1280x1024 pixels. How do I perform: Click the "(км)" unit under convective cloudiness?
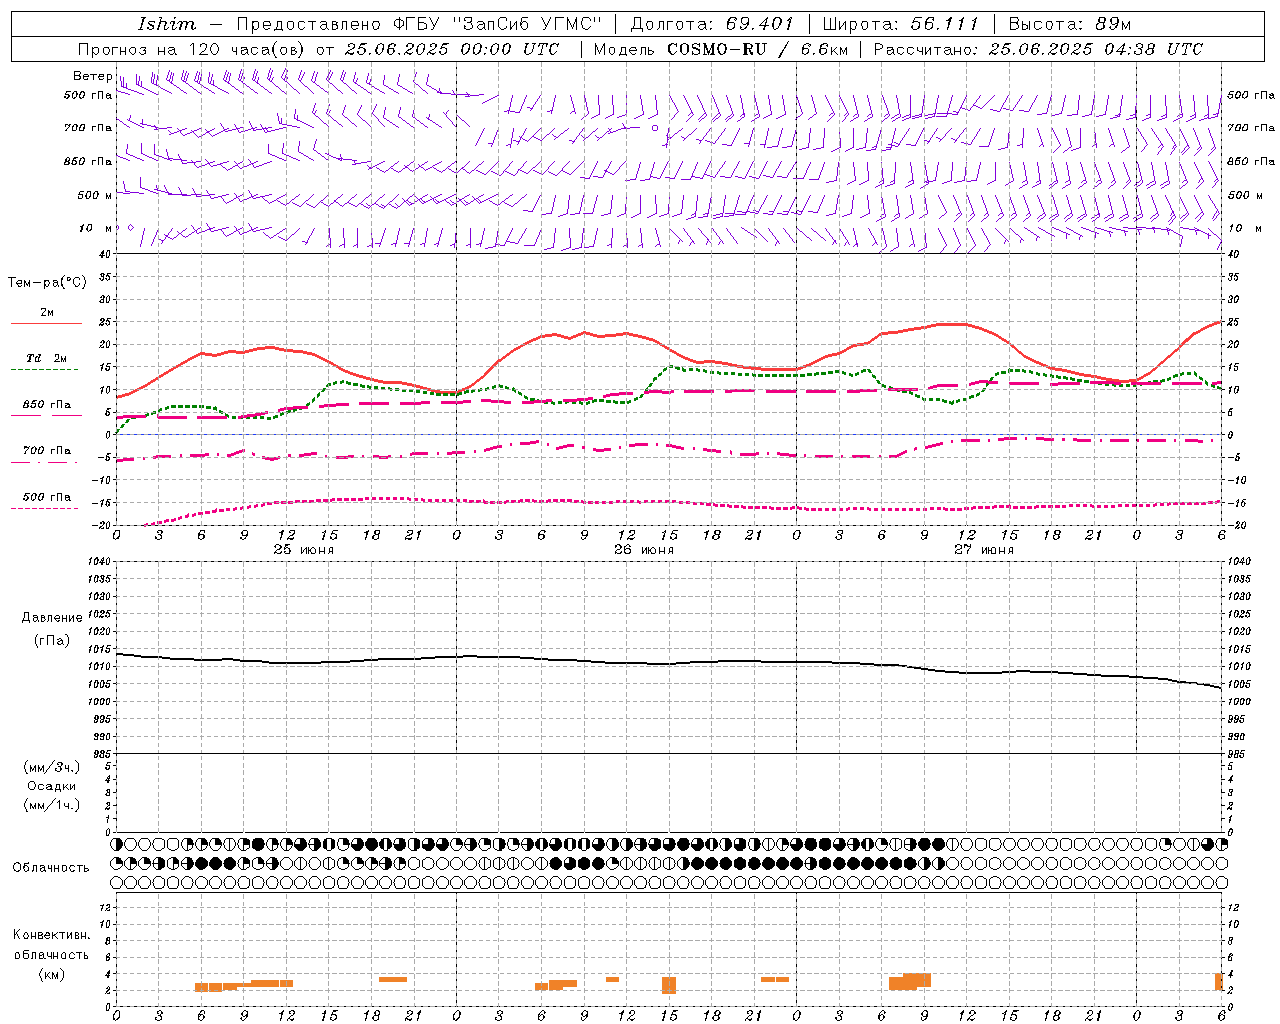[x=52, y=974]
